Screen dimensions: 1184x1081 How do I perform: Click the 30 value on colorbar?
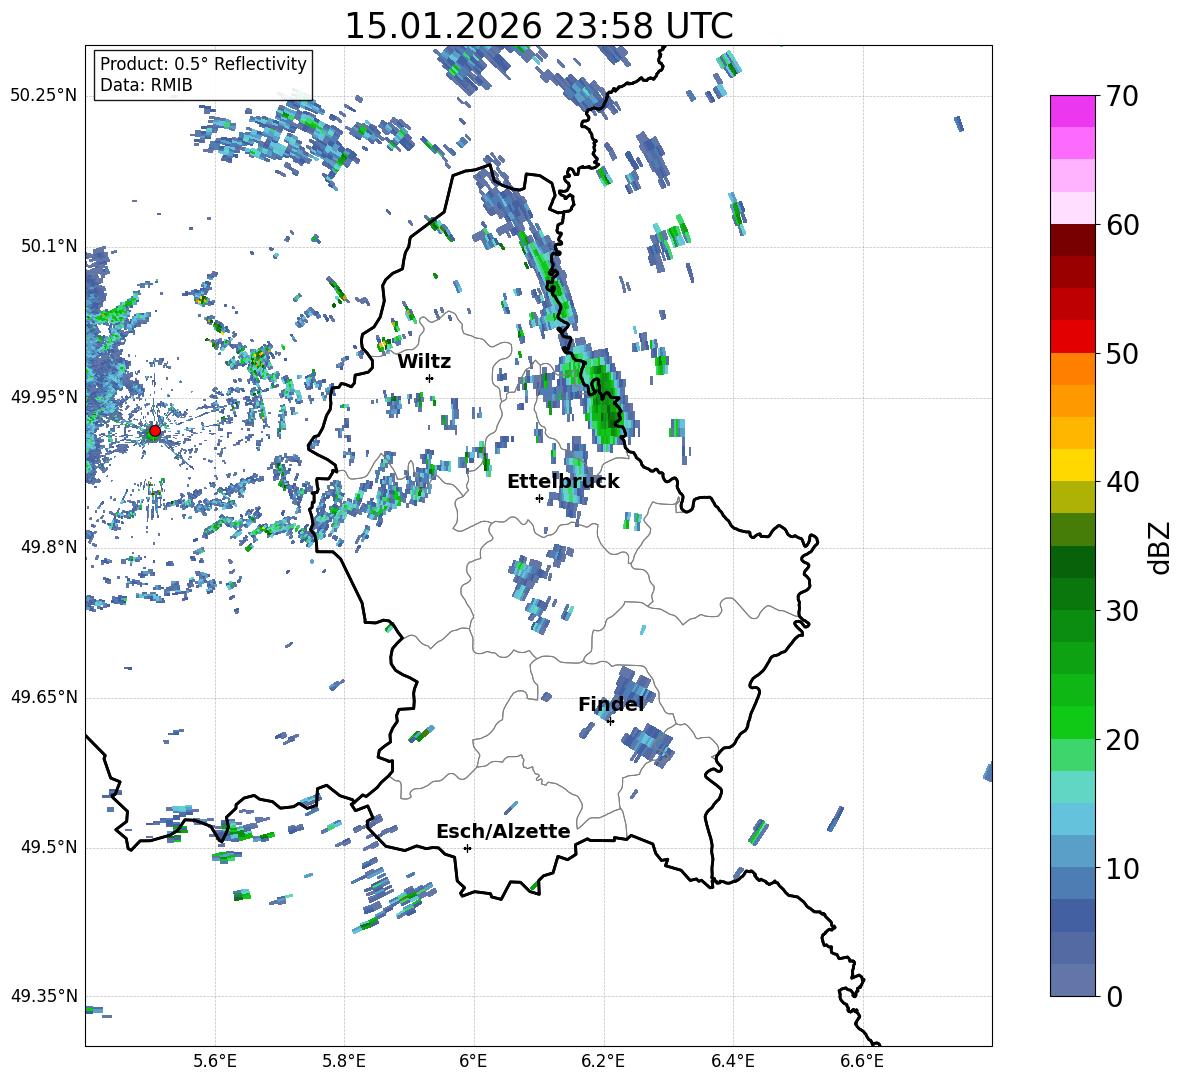click(x=1121, y=611)
